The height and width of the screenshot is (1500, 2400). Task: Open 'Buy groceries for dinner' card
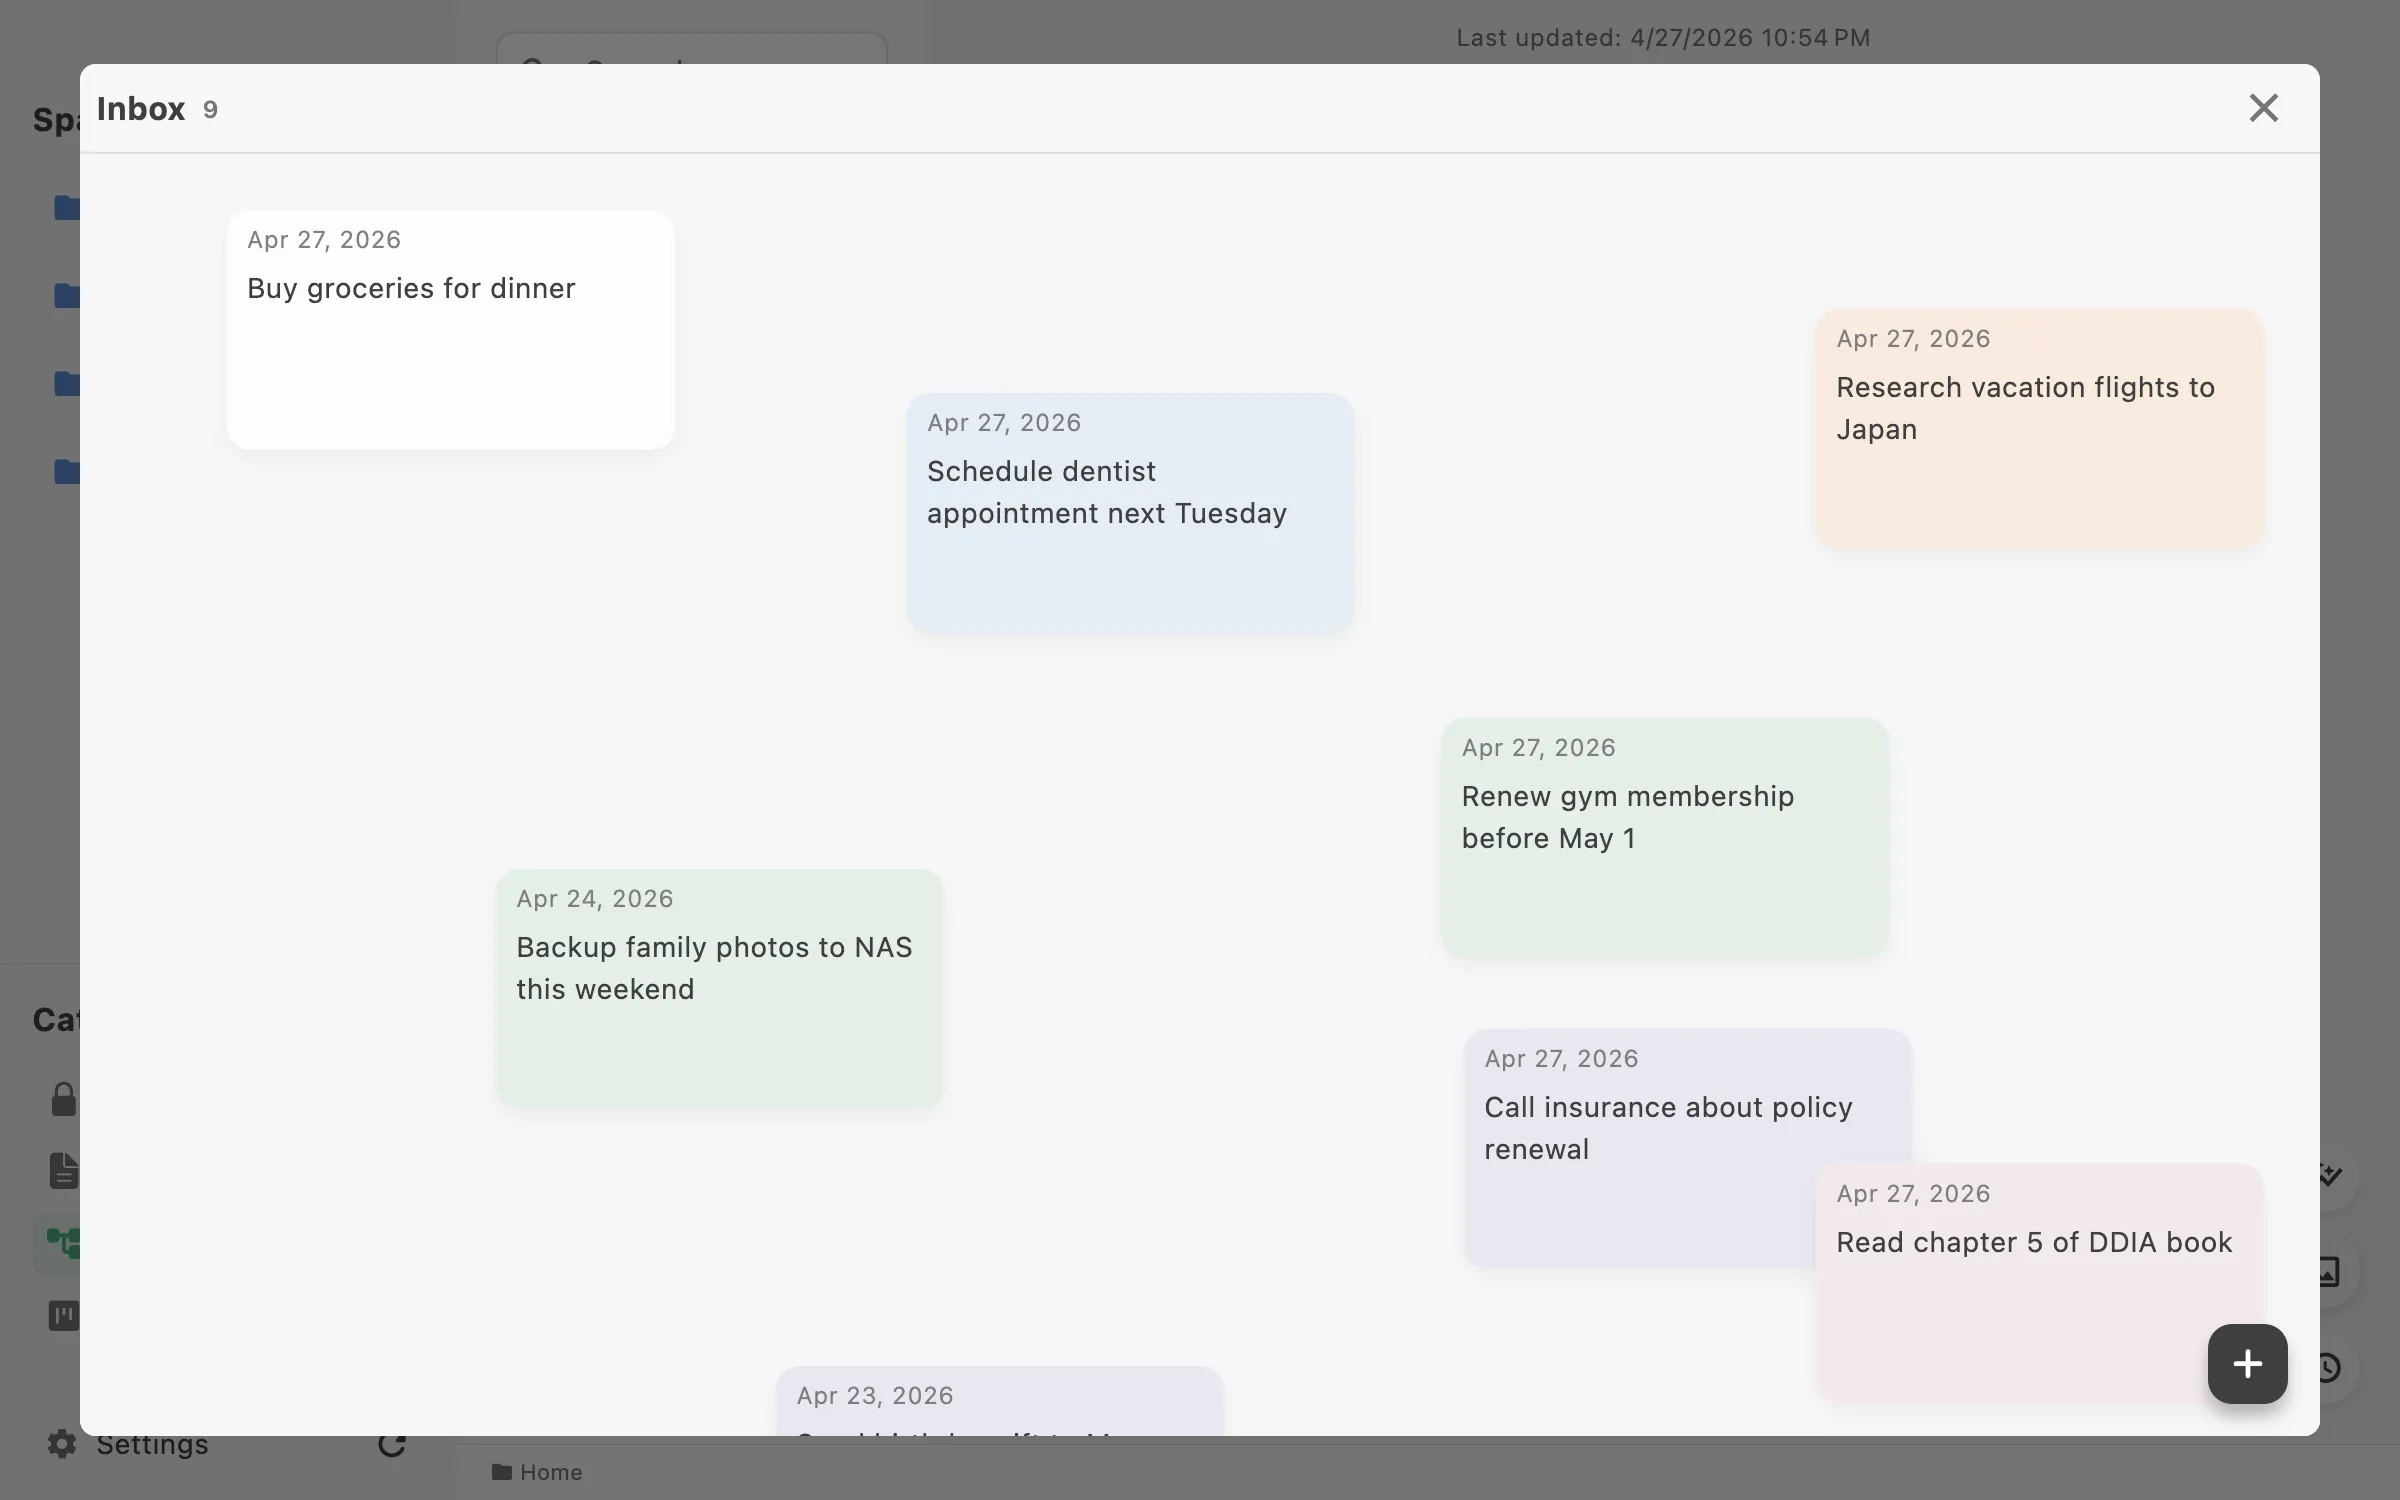(450, 330)
